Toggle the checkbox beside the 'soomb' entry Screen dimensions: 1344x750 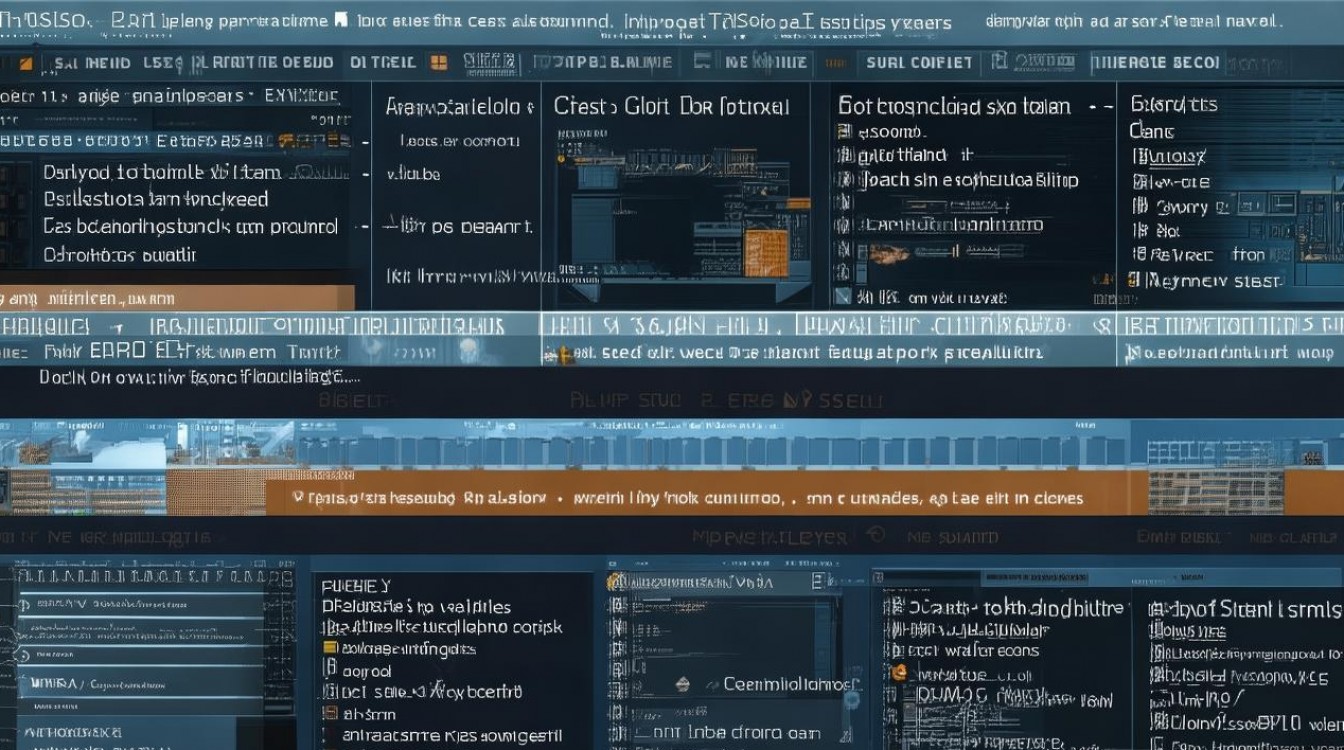point(843,131)
